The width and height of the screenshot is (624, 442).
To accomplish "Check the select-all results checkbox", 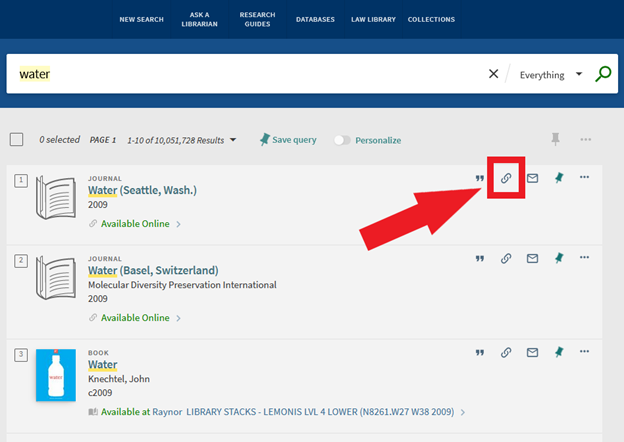I will 16,140.
